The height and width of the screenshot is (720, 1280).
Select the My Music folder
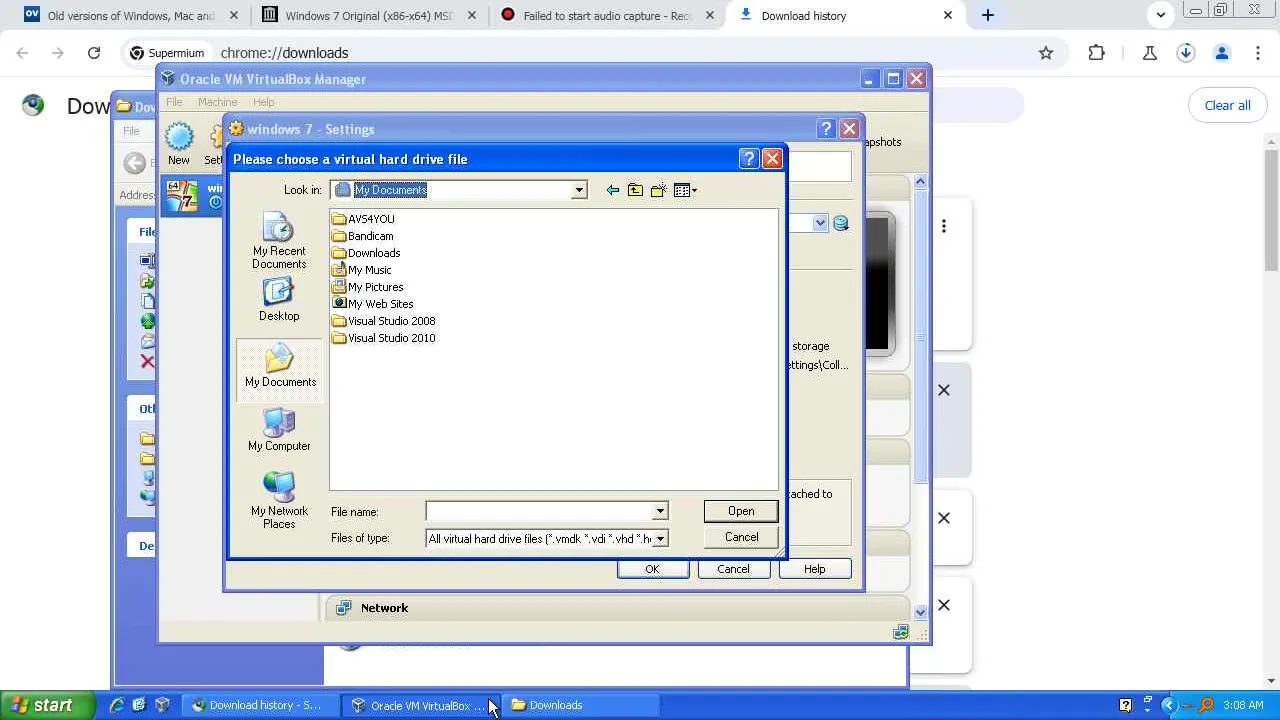click(362, 270)
